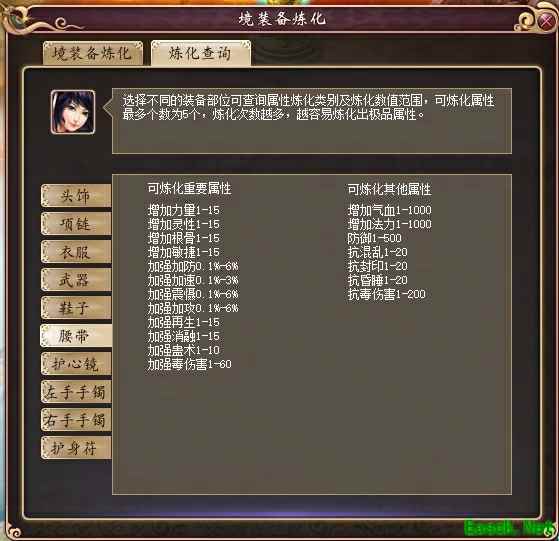Click the 可炼化其他属性 column header
This screenshot has height=541, width=559.
tap(389, 189)
